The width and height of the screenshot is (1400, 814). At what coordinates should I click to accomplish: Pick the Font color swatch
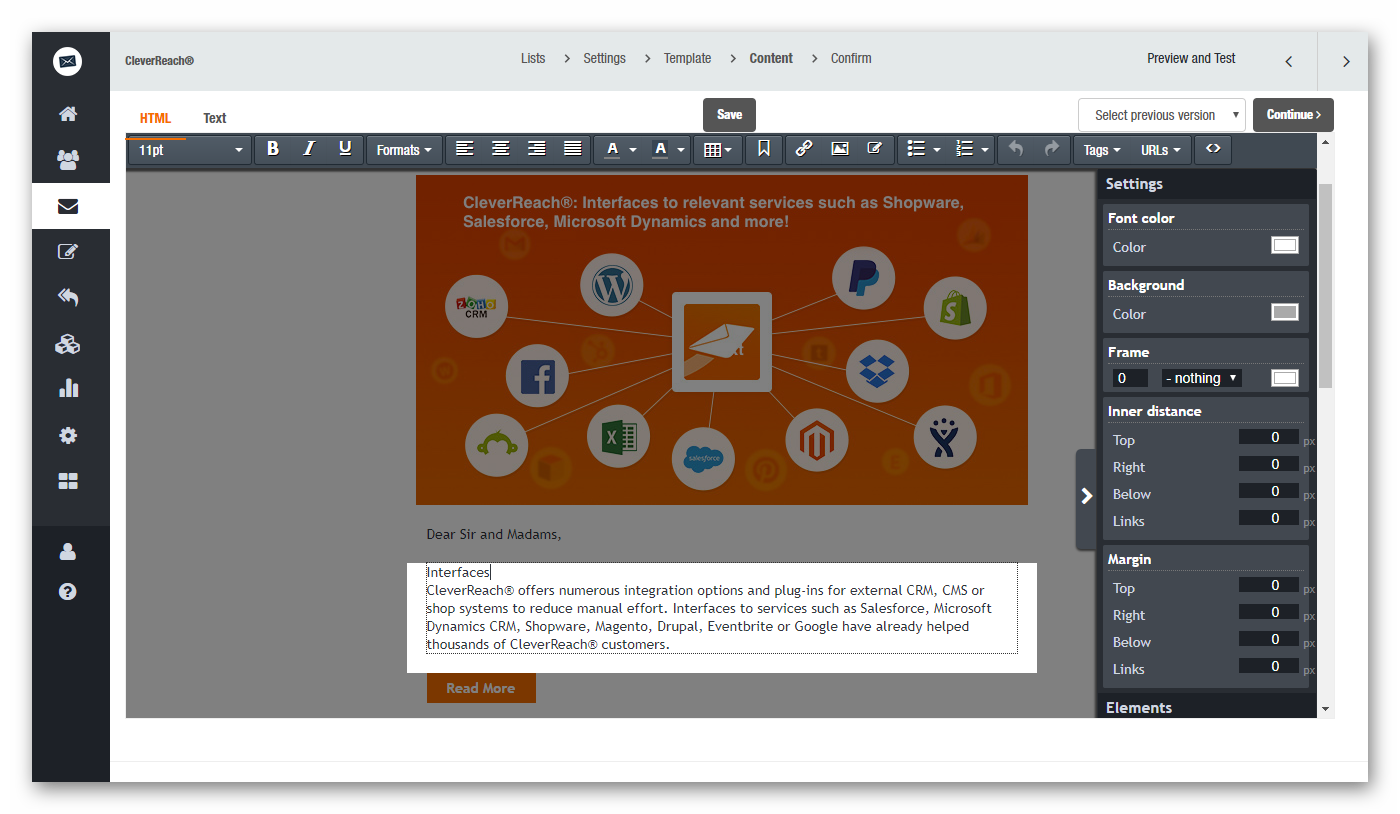tap(1285, 245)
